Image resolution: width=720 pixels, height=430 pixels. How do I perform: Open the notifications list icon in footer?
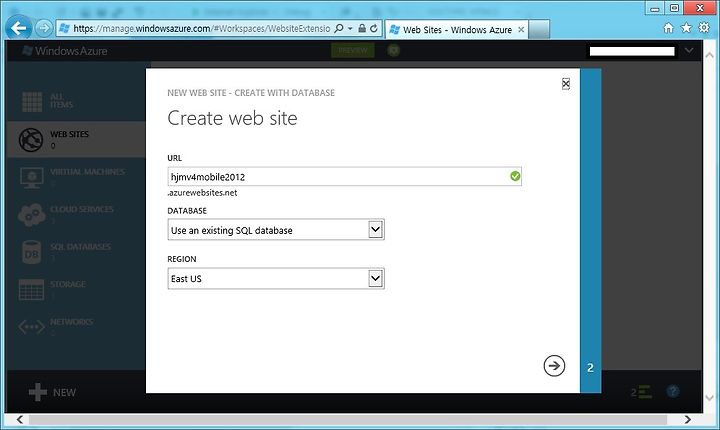click(641, 392)
